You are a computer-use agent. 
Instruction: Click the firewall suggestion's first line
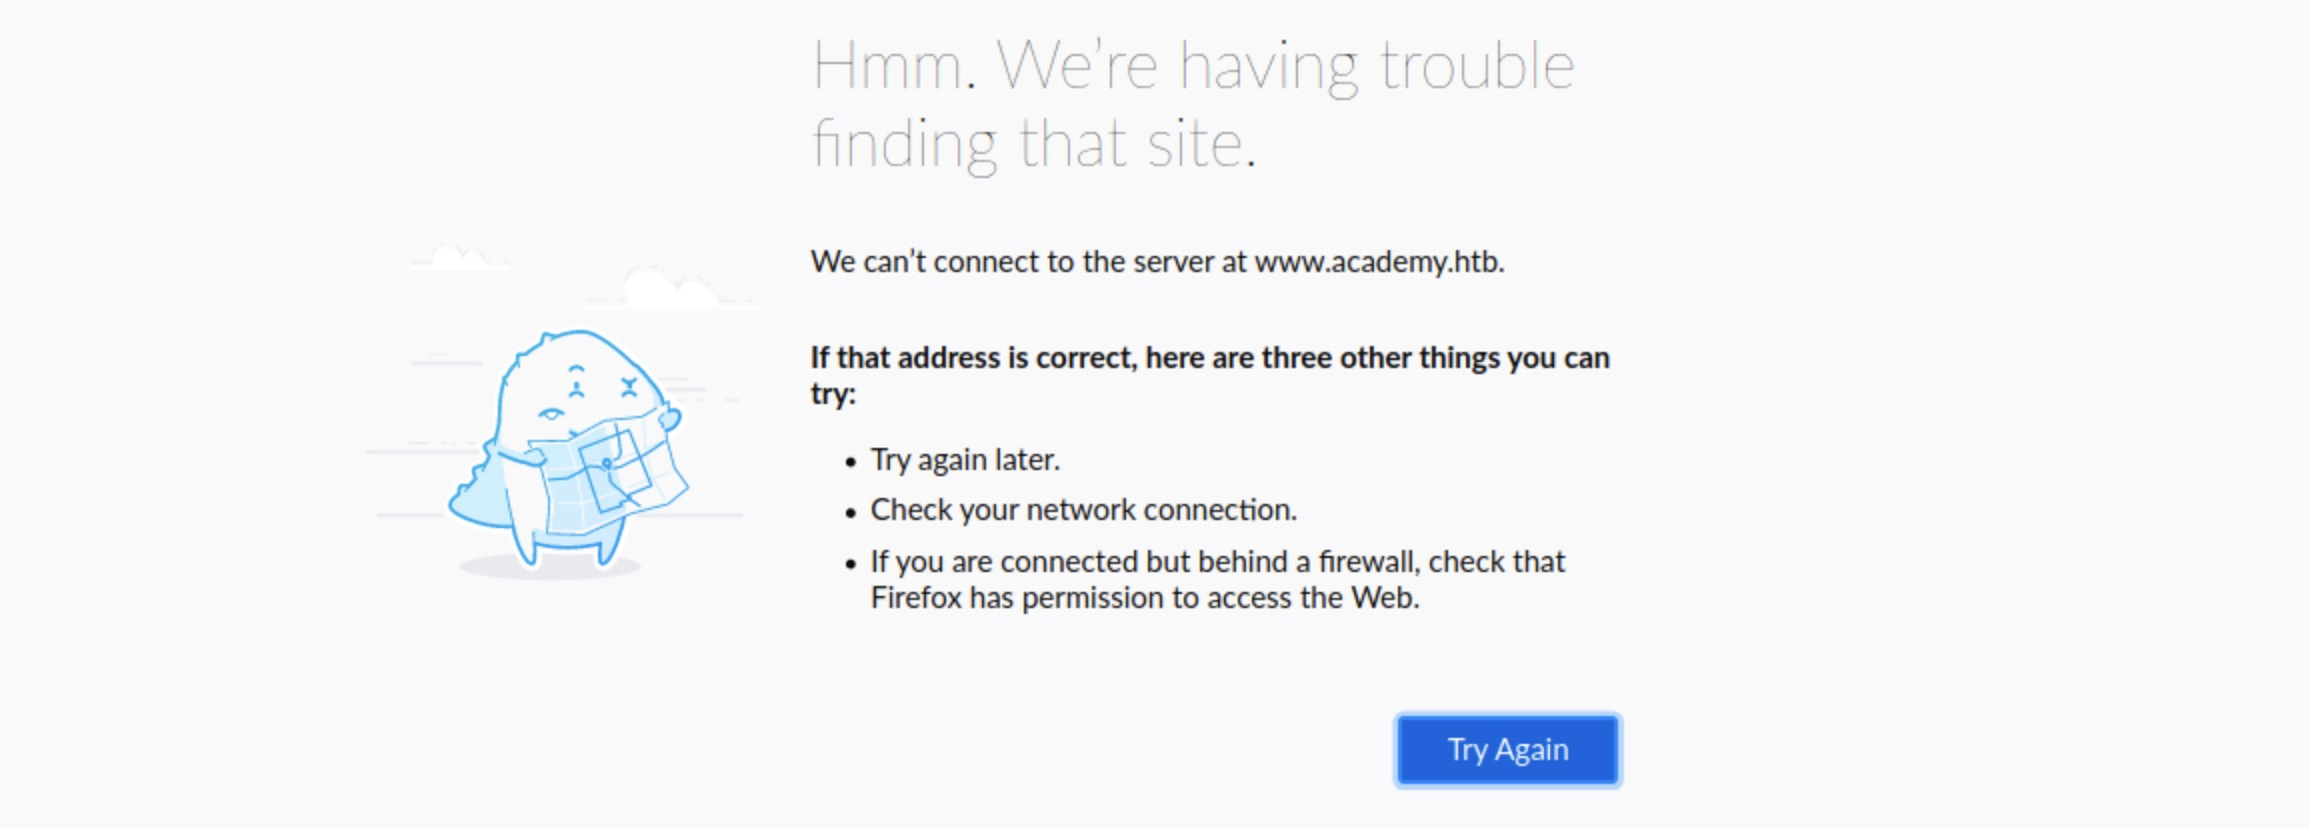click(1217, 562)
